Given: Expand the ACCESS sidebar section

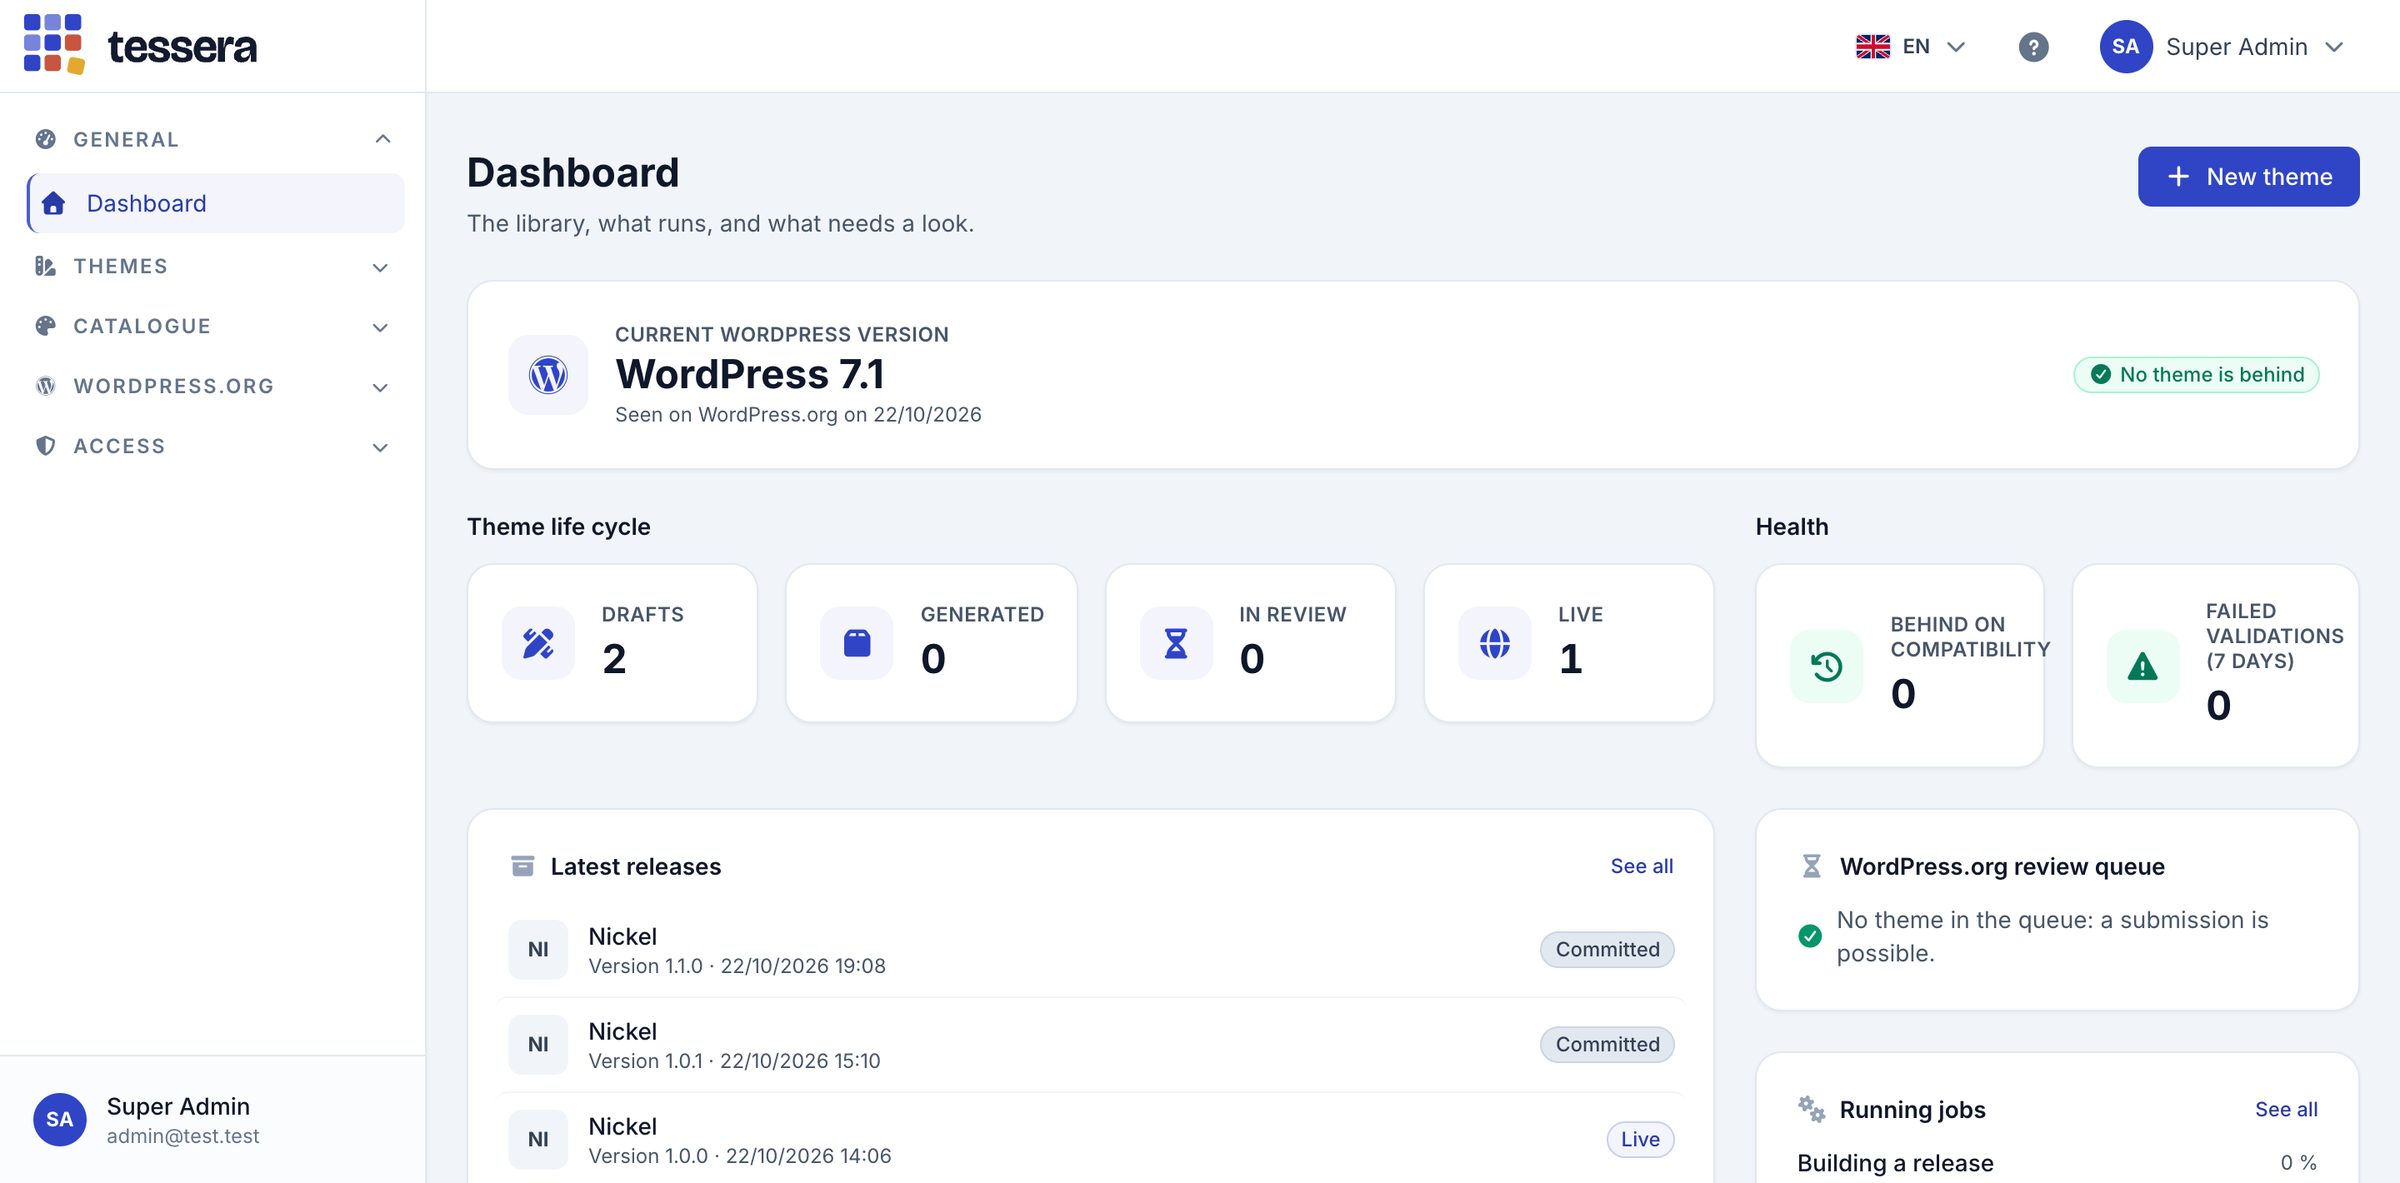Looking at the screenshot, I should (214, 446).
